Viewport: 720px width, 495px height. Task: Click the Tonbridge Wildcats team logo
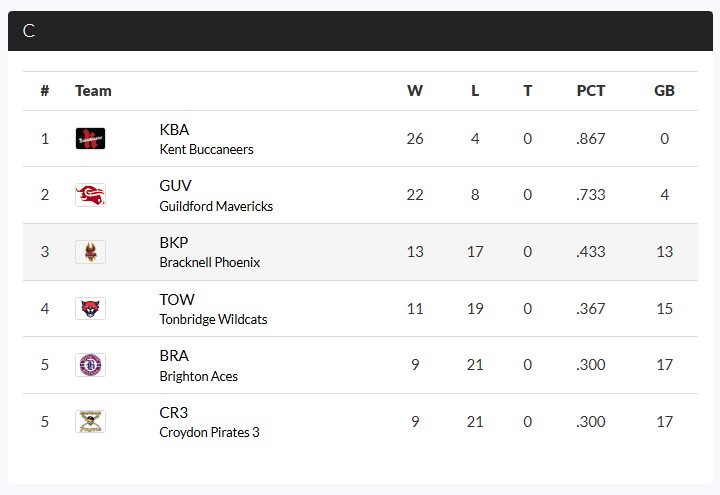(90, 308)
